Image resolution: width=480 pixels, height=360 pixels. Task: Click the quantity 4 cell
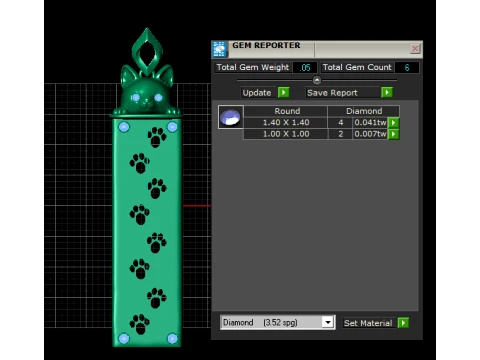(340, 123)
